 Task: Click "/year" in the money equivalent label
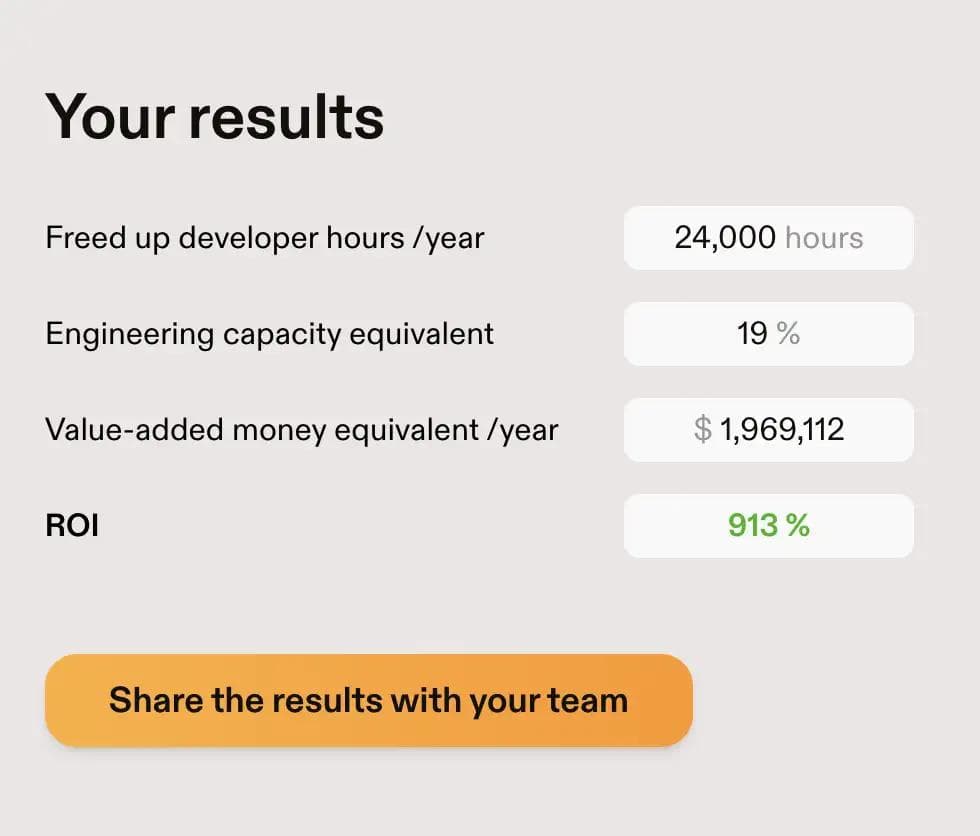tap(520, 430)
